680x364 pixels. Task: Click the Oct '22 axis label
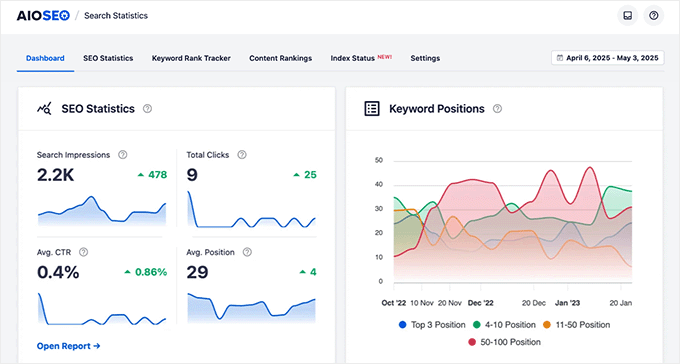[394, 303]
